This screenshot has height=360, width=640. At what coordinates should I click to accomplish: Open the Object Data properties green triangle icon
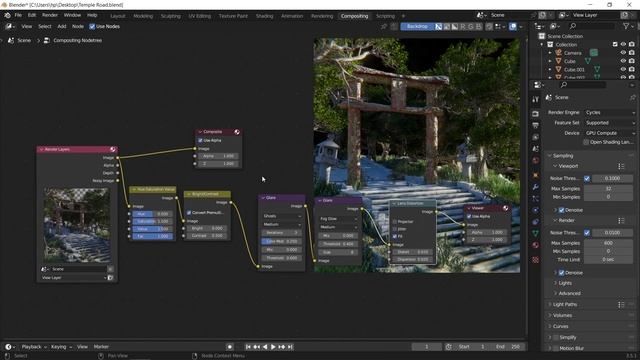pos(536,233)
